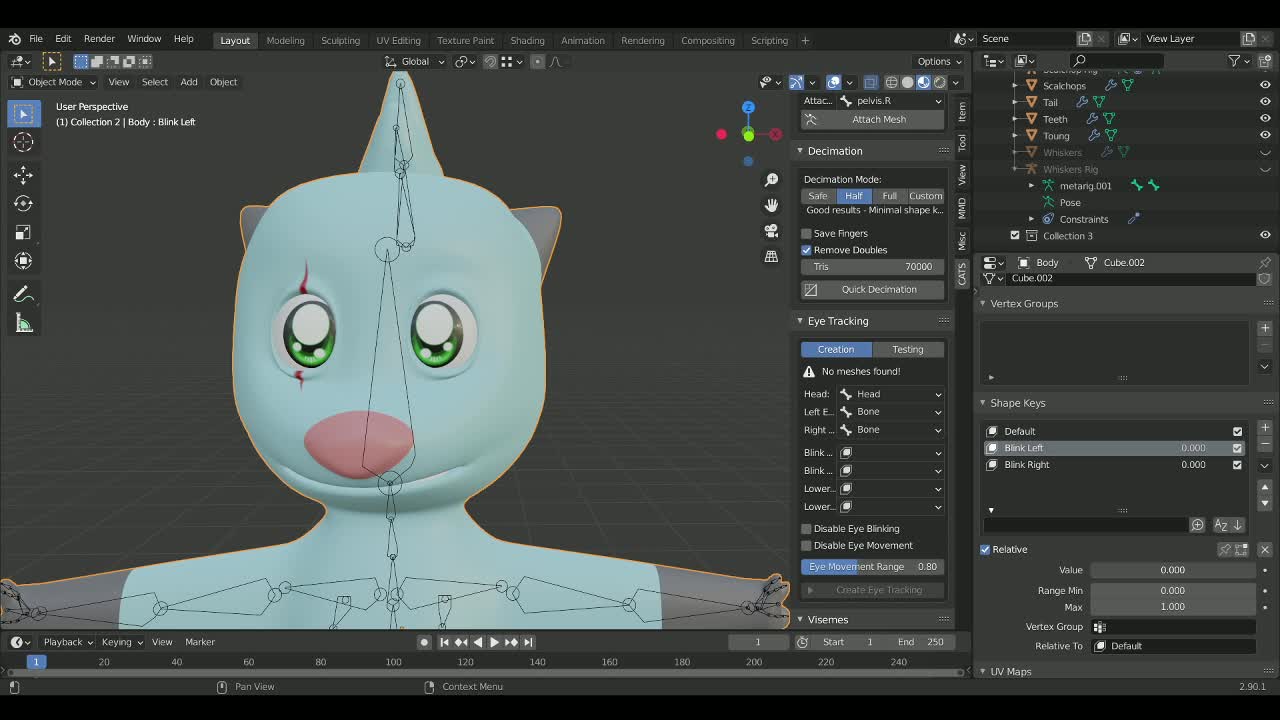Select the Annotate tool
Viewport: 1280px width, 720px height.
tap(23, 294)
